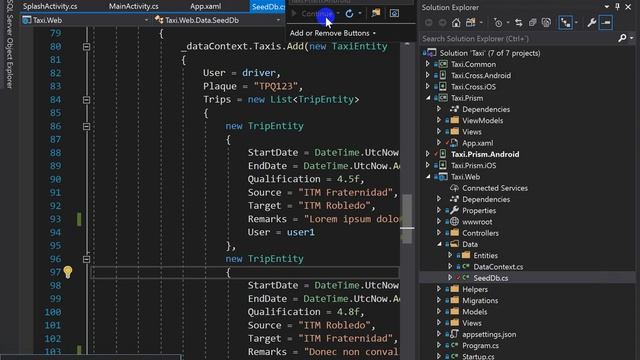Viewport: 640px width, 360px height.
Task: Select the Models folder
Action: click(474, 312)
